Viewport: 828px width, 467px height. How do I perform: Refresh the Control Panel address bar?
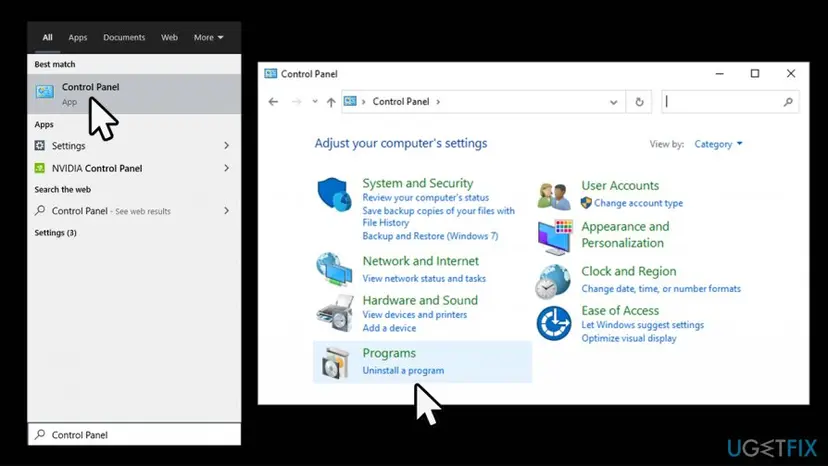pyautogui.click(x=639, y=102)
